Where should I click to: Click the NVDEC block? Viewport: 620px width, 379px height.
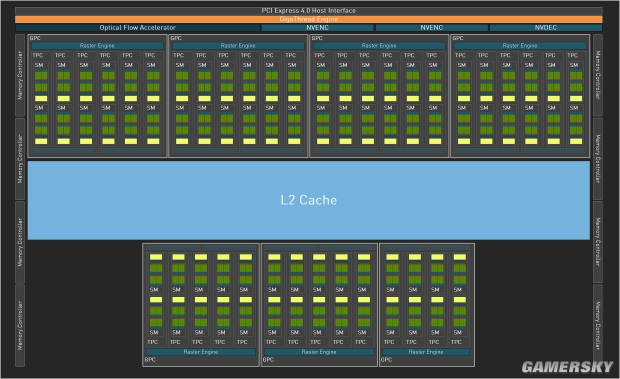tap(546, 28)
